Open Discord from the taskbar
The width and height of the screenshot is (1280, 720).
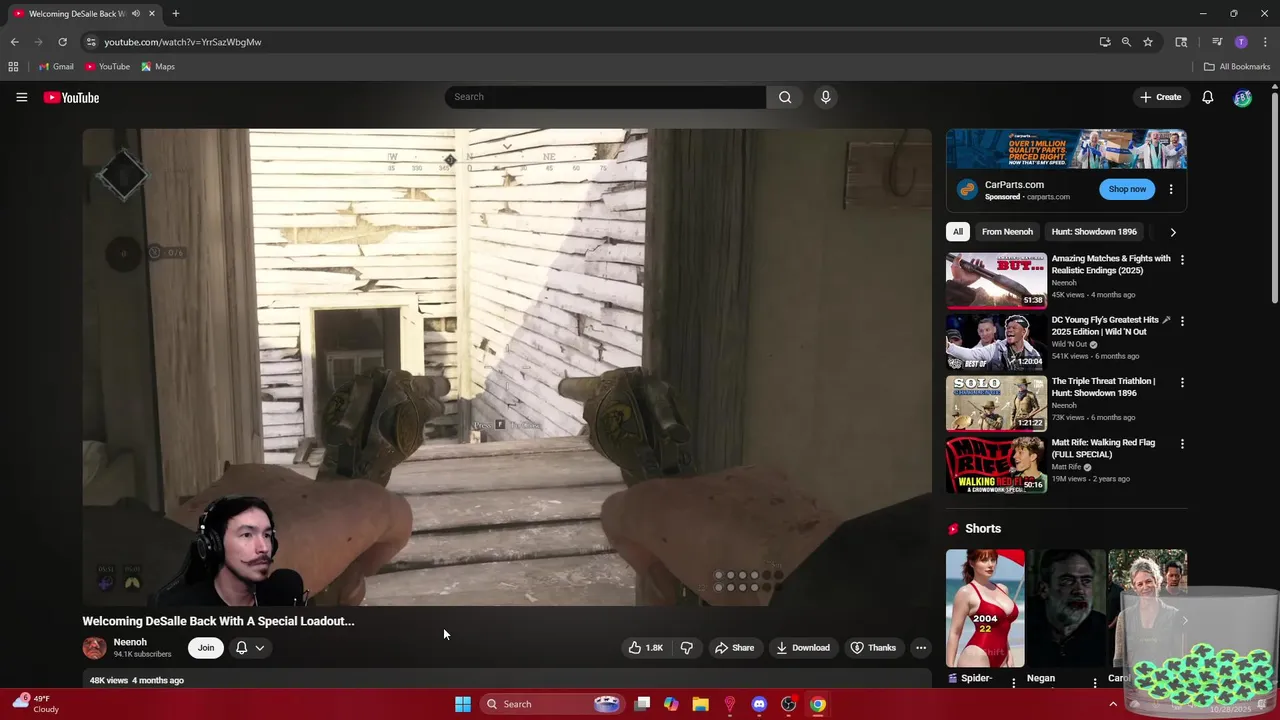(x=759, y=704)
